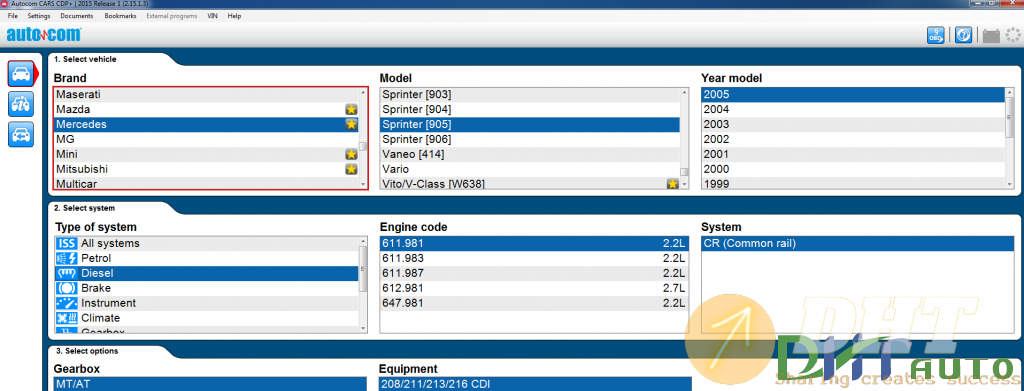
Task: Toggle favorite star for Vito/V-Class [W638]
Action: [673, 184]
